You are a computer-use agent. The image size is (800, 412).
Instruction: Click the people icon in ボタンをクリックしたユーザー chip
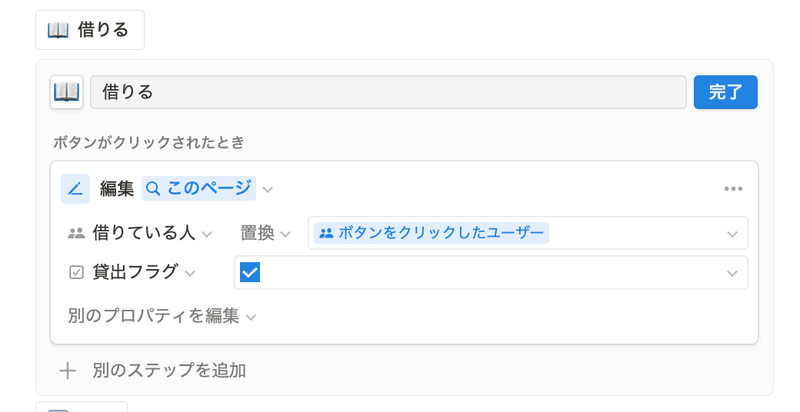click(326, 233)
